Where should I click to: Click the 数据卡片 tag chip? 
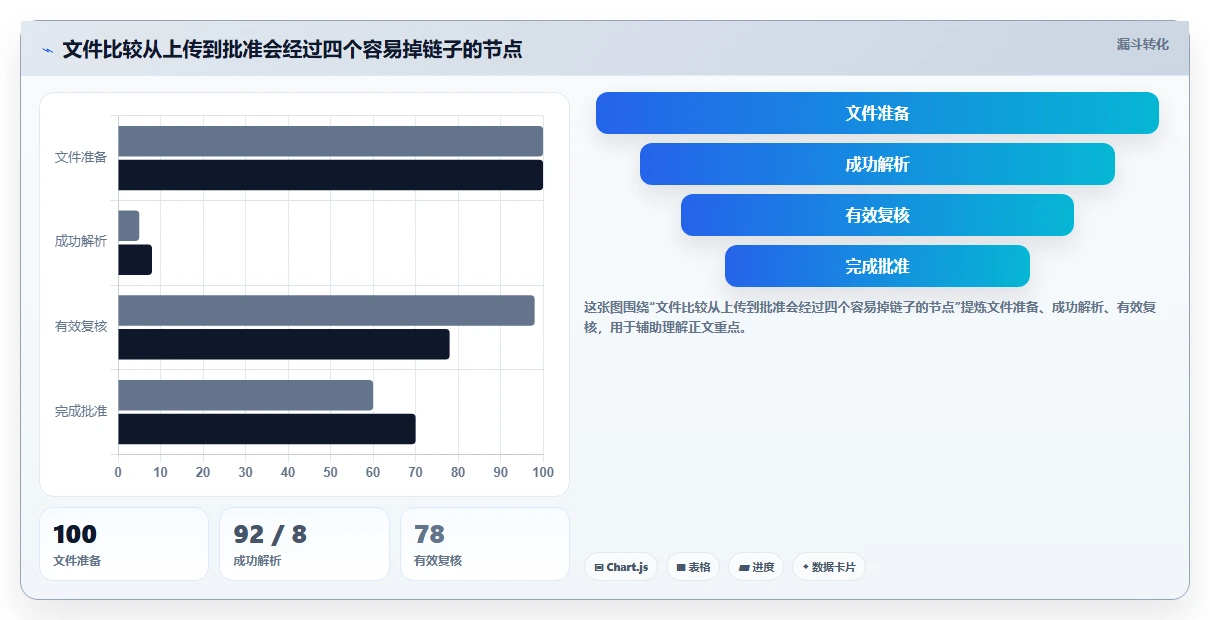tap(828, 567)
